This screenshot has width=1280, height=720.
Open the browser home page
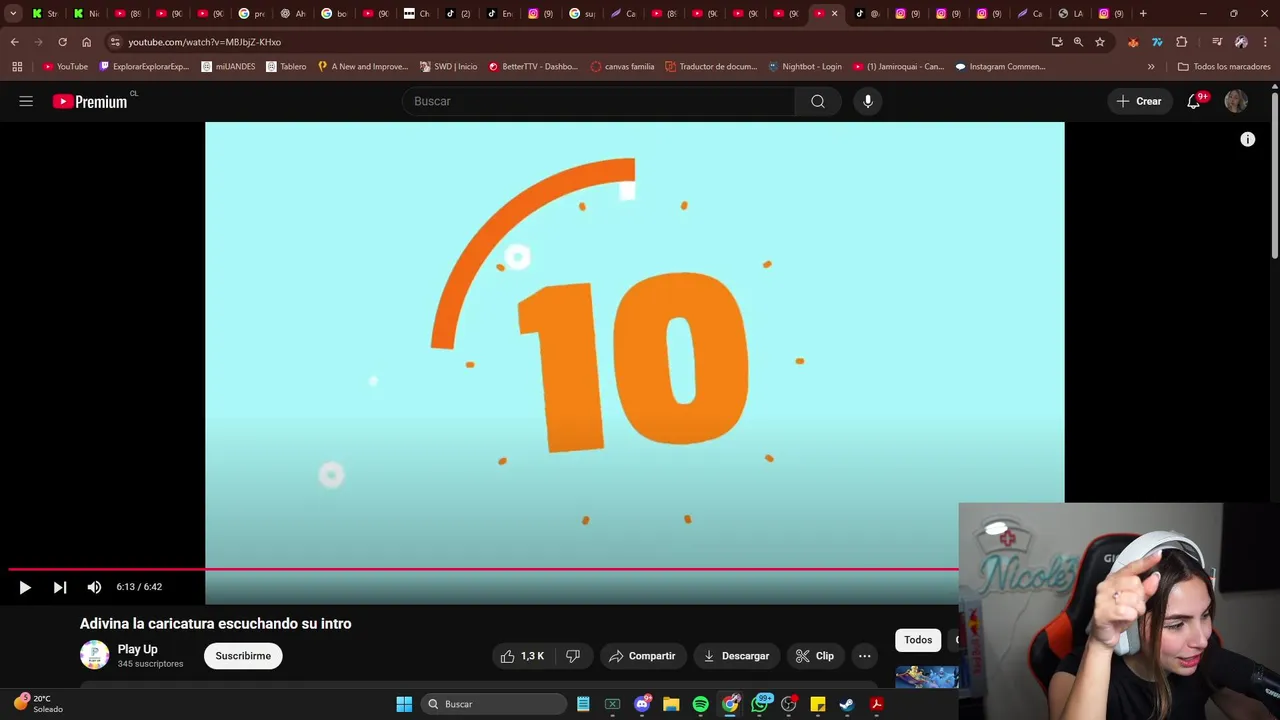pos(87,42)
